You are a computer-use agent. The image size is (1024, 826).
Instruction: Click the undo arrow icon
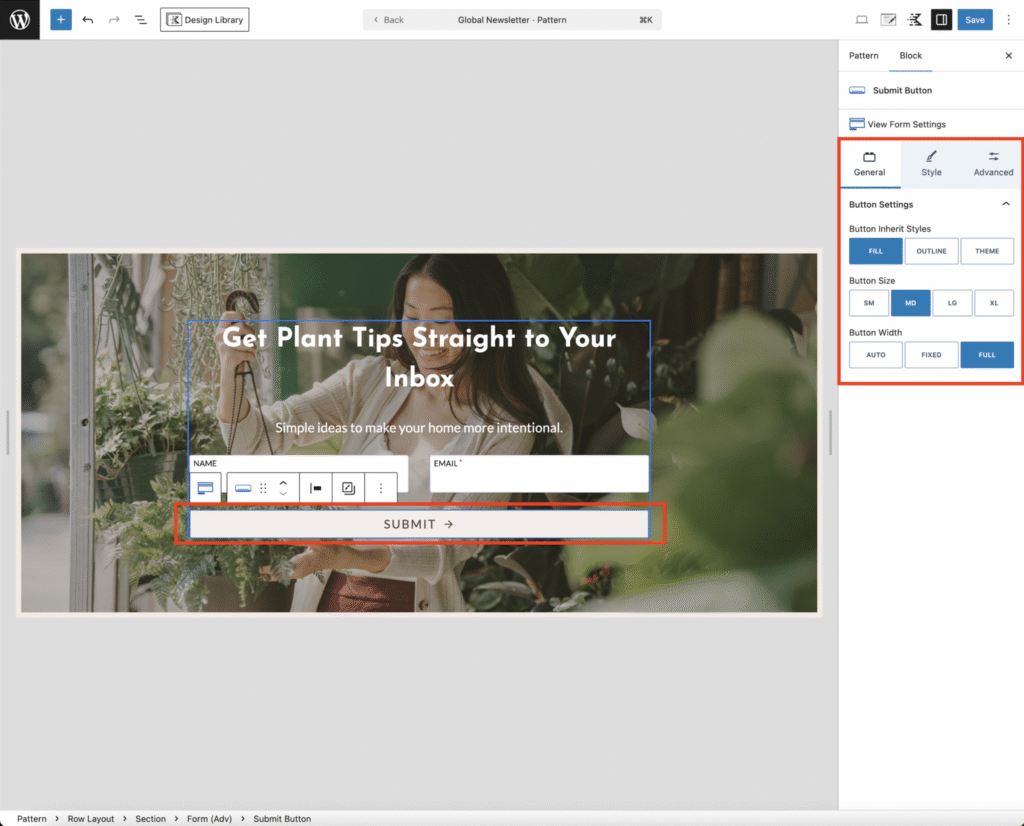tap(88, 20)
